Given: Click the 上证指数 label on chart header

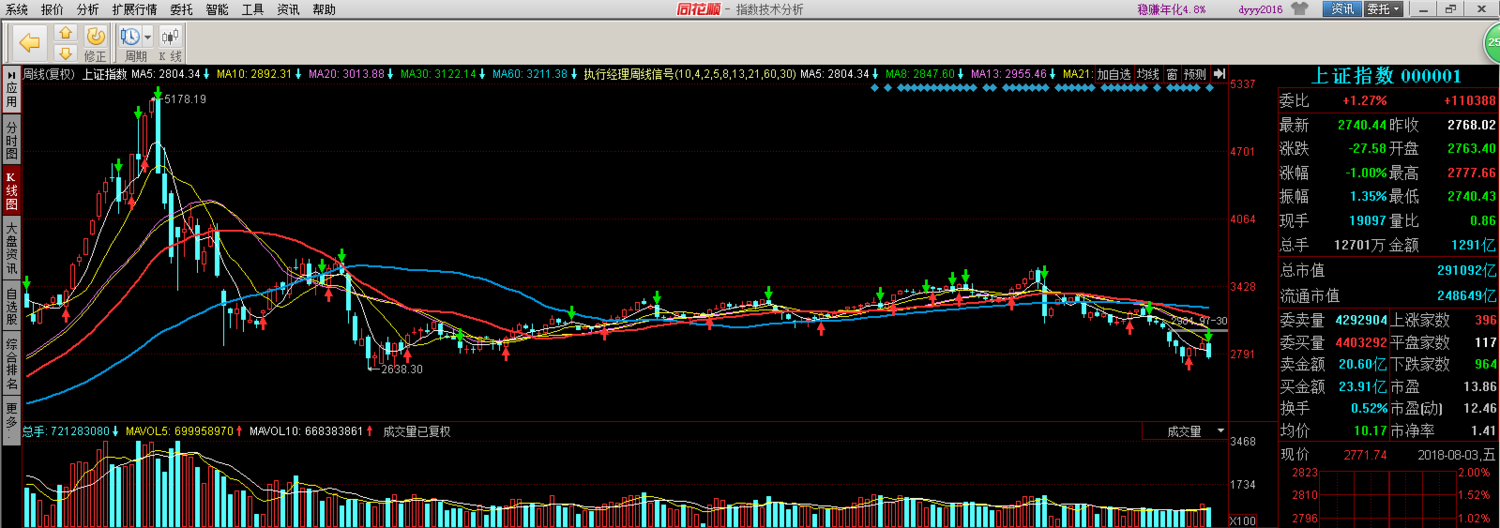Looking at the screenshot, I should click(x=104, y=74).
